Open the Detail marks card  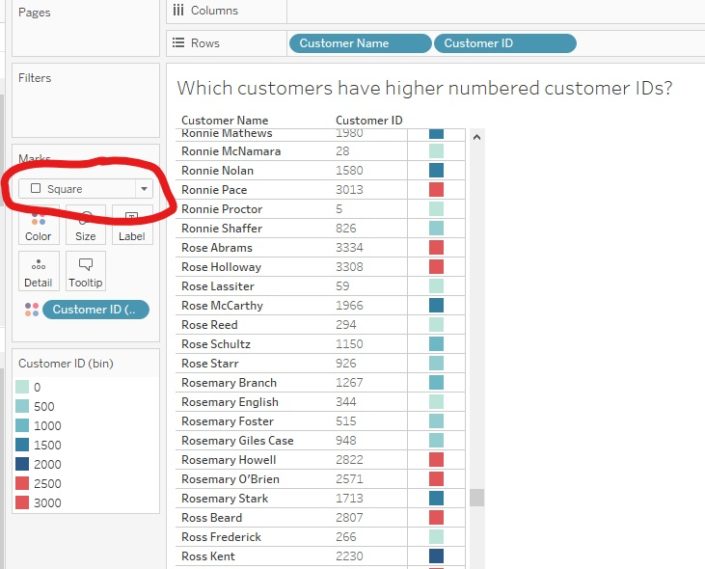[x=38, y=271]
